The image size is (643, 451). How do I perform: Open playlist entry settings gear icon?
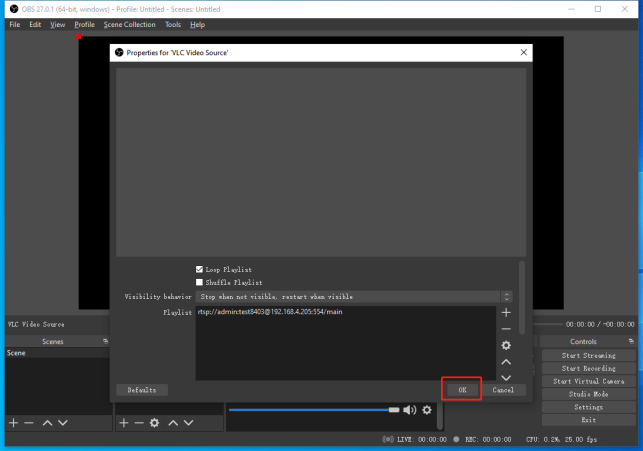click(506, 345)
